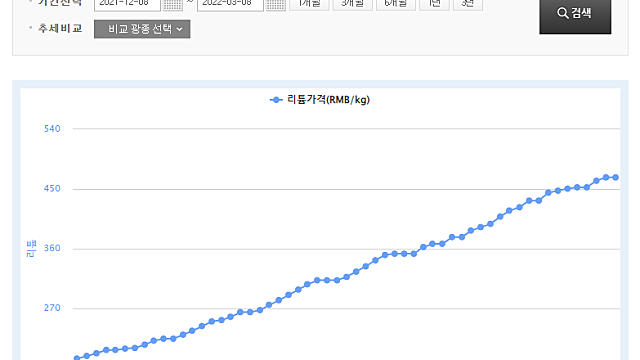Click the 540 y-axis label

click(52, 129)
